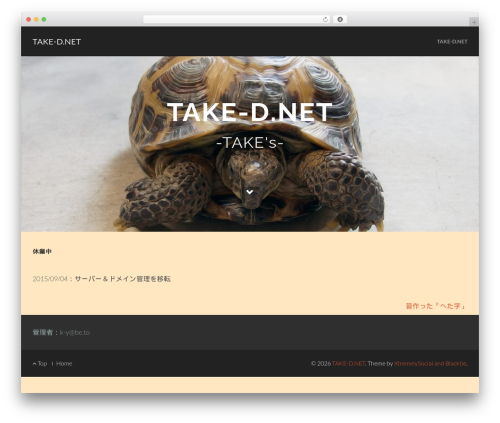Open the TAKE-D.NET menu item at header right
This screenshot has width=500, height=423.
point(452,42)
